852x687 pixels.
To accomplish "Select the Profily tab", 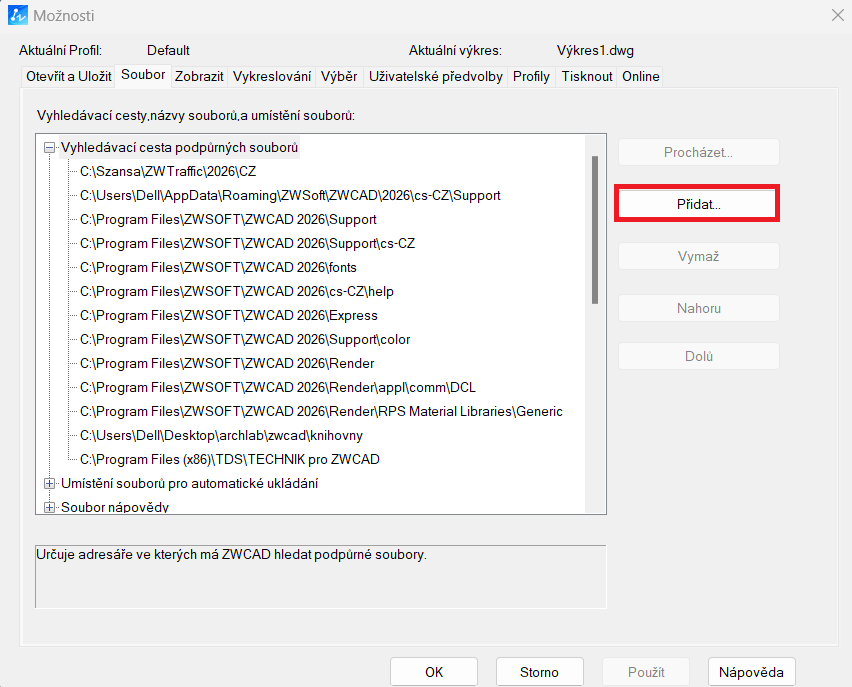I will click(531, 77).
